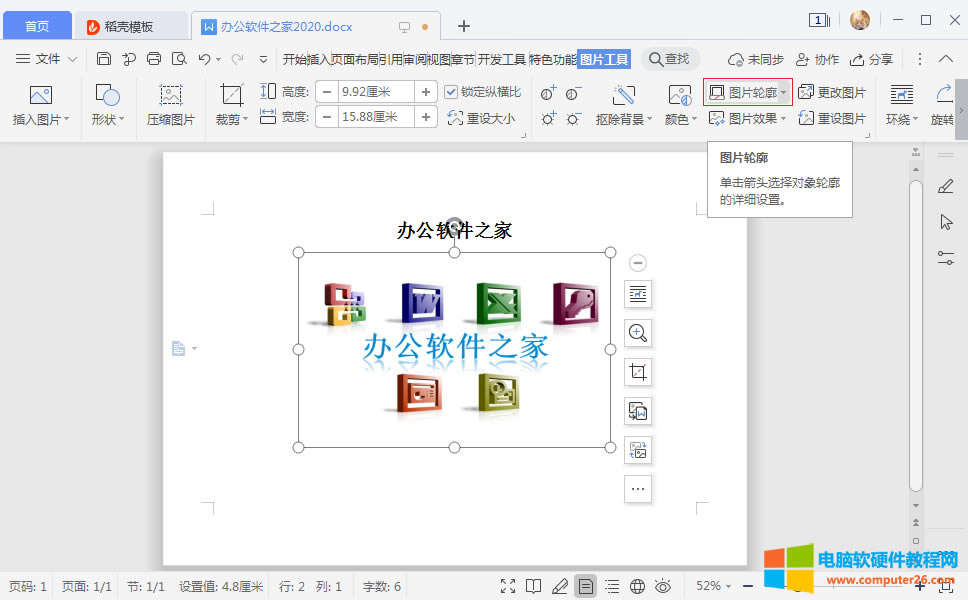Click the save icon in quick toolbar
Screen dimensions: 968x600
coord(104,59)
